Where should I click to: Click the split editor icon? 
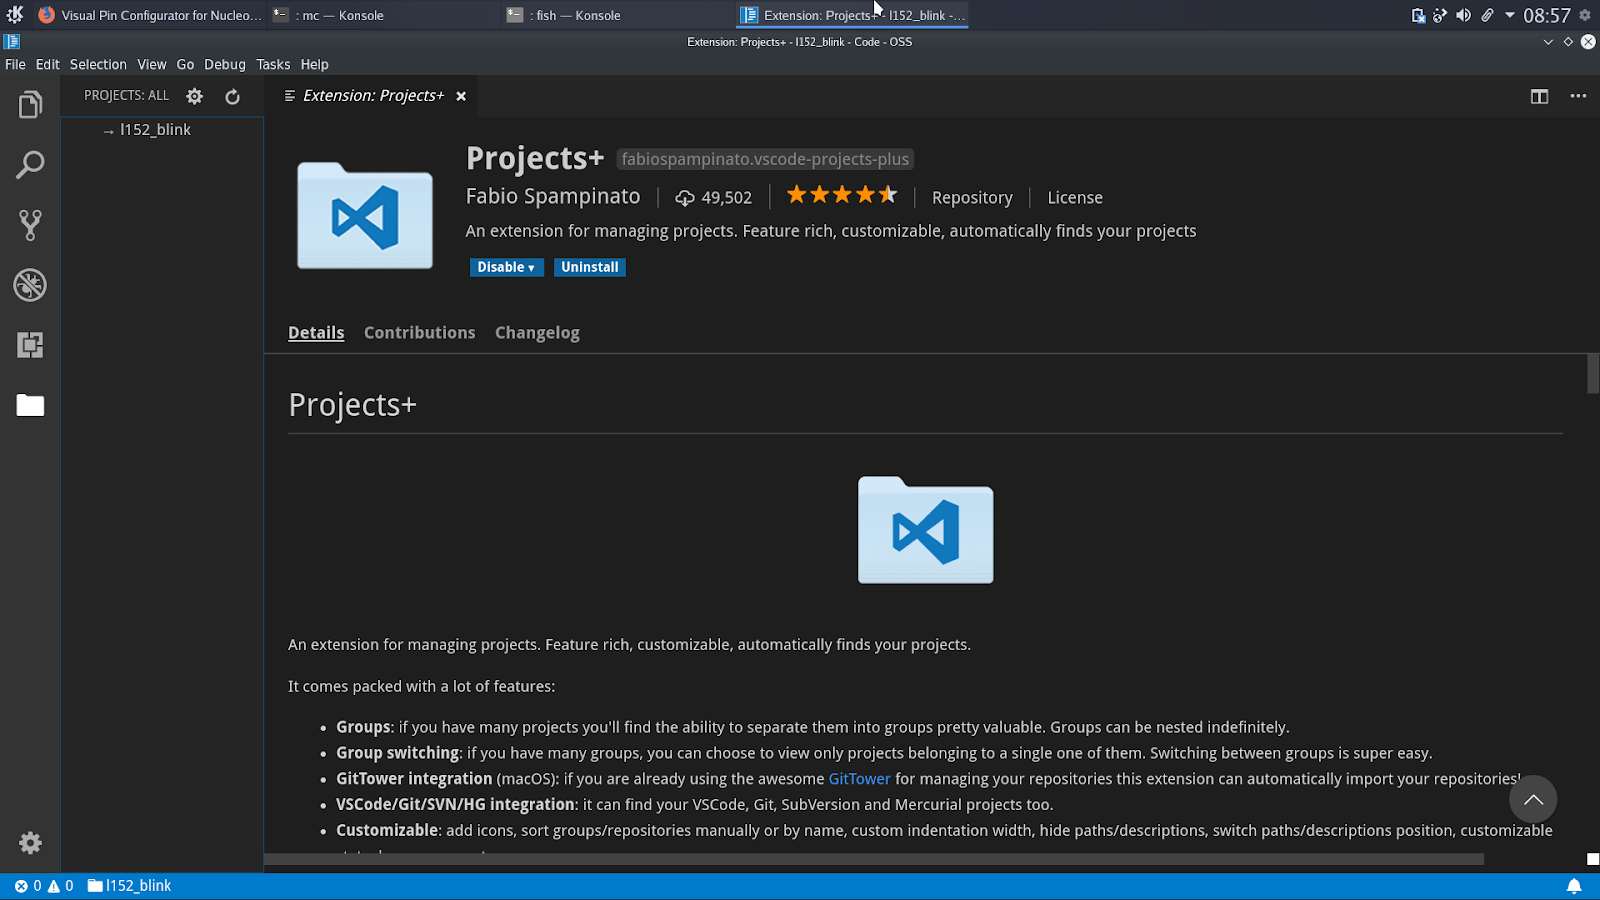click(x=1539, y=97)
